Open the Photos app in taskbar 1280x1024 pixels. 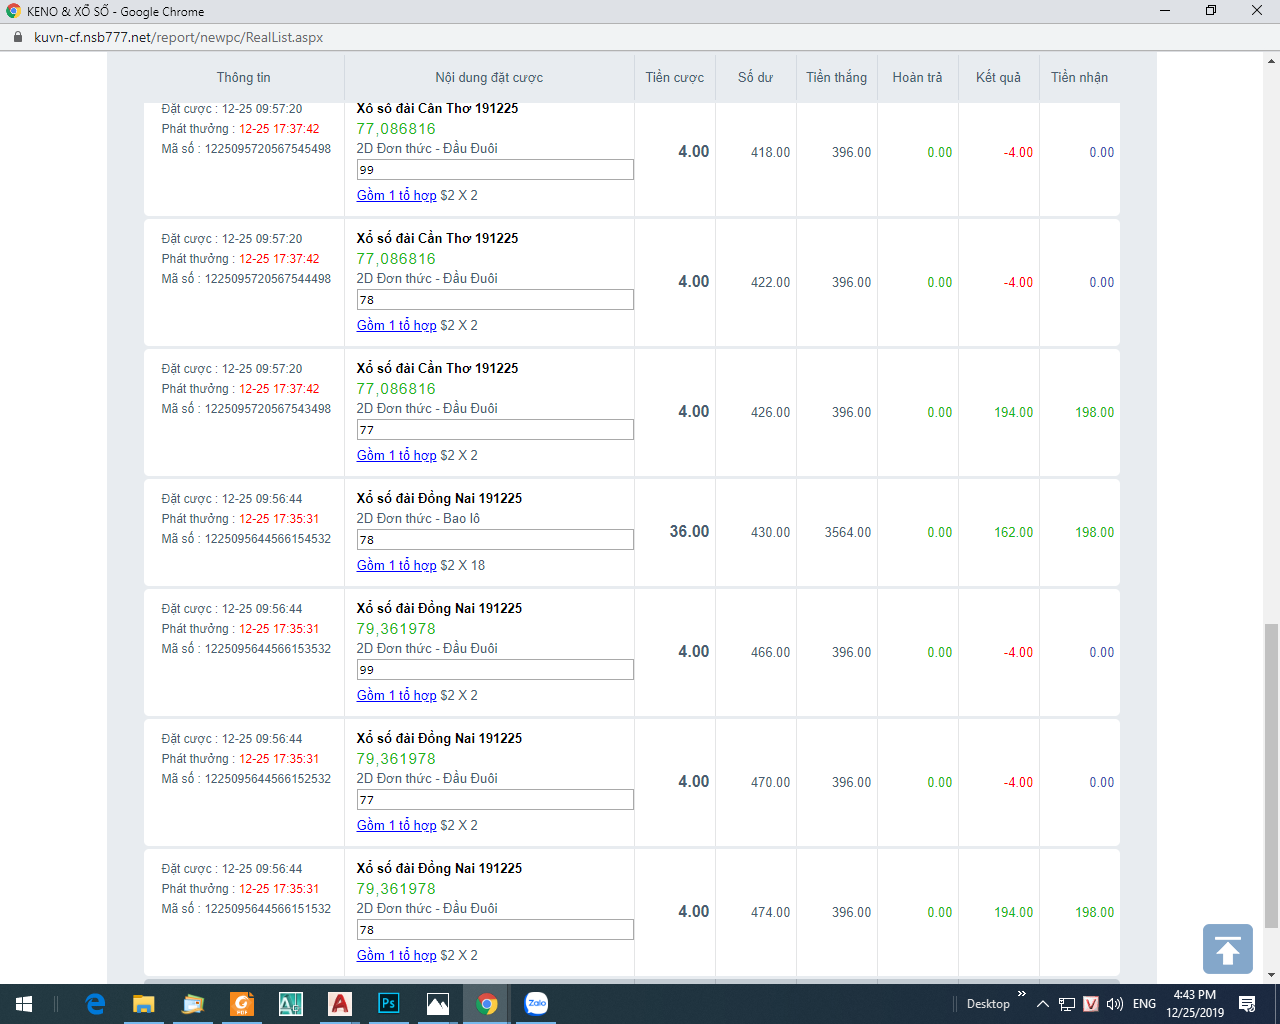[x=438, y=1004]
